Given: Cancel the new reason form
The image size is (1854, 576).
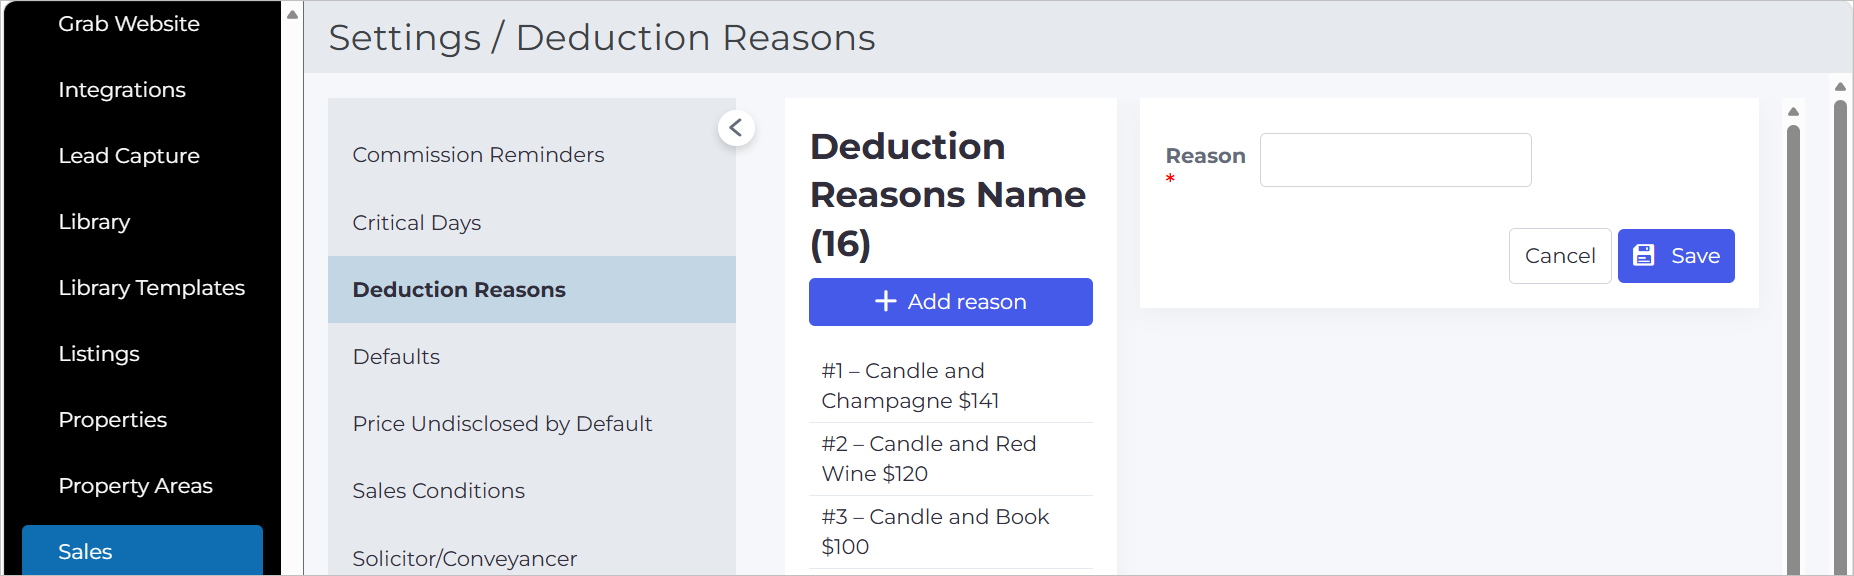Looking at the screenshot, I should (x=1560, y=256).
